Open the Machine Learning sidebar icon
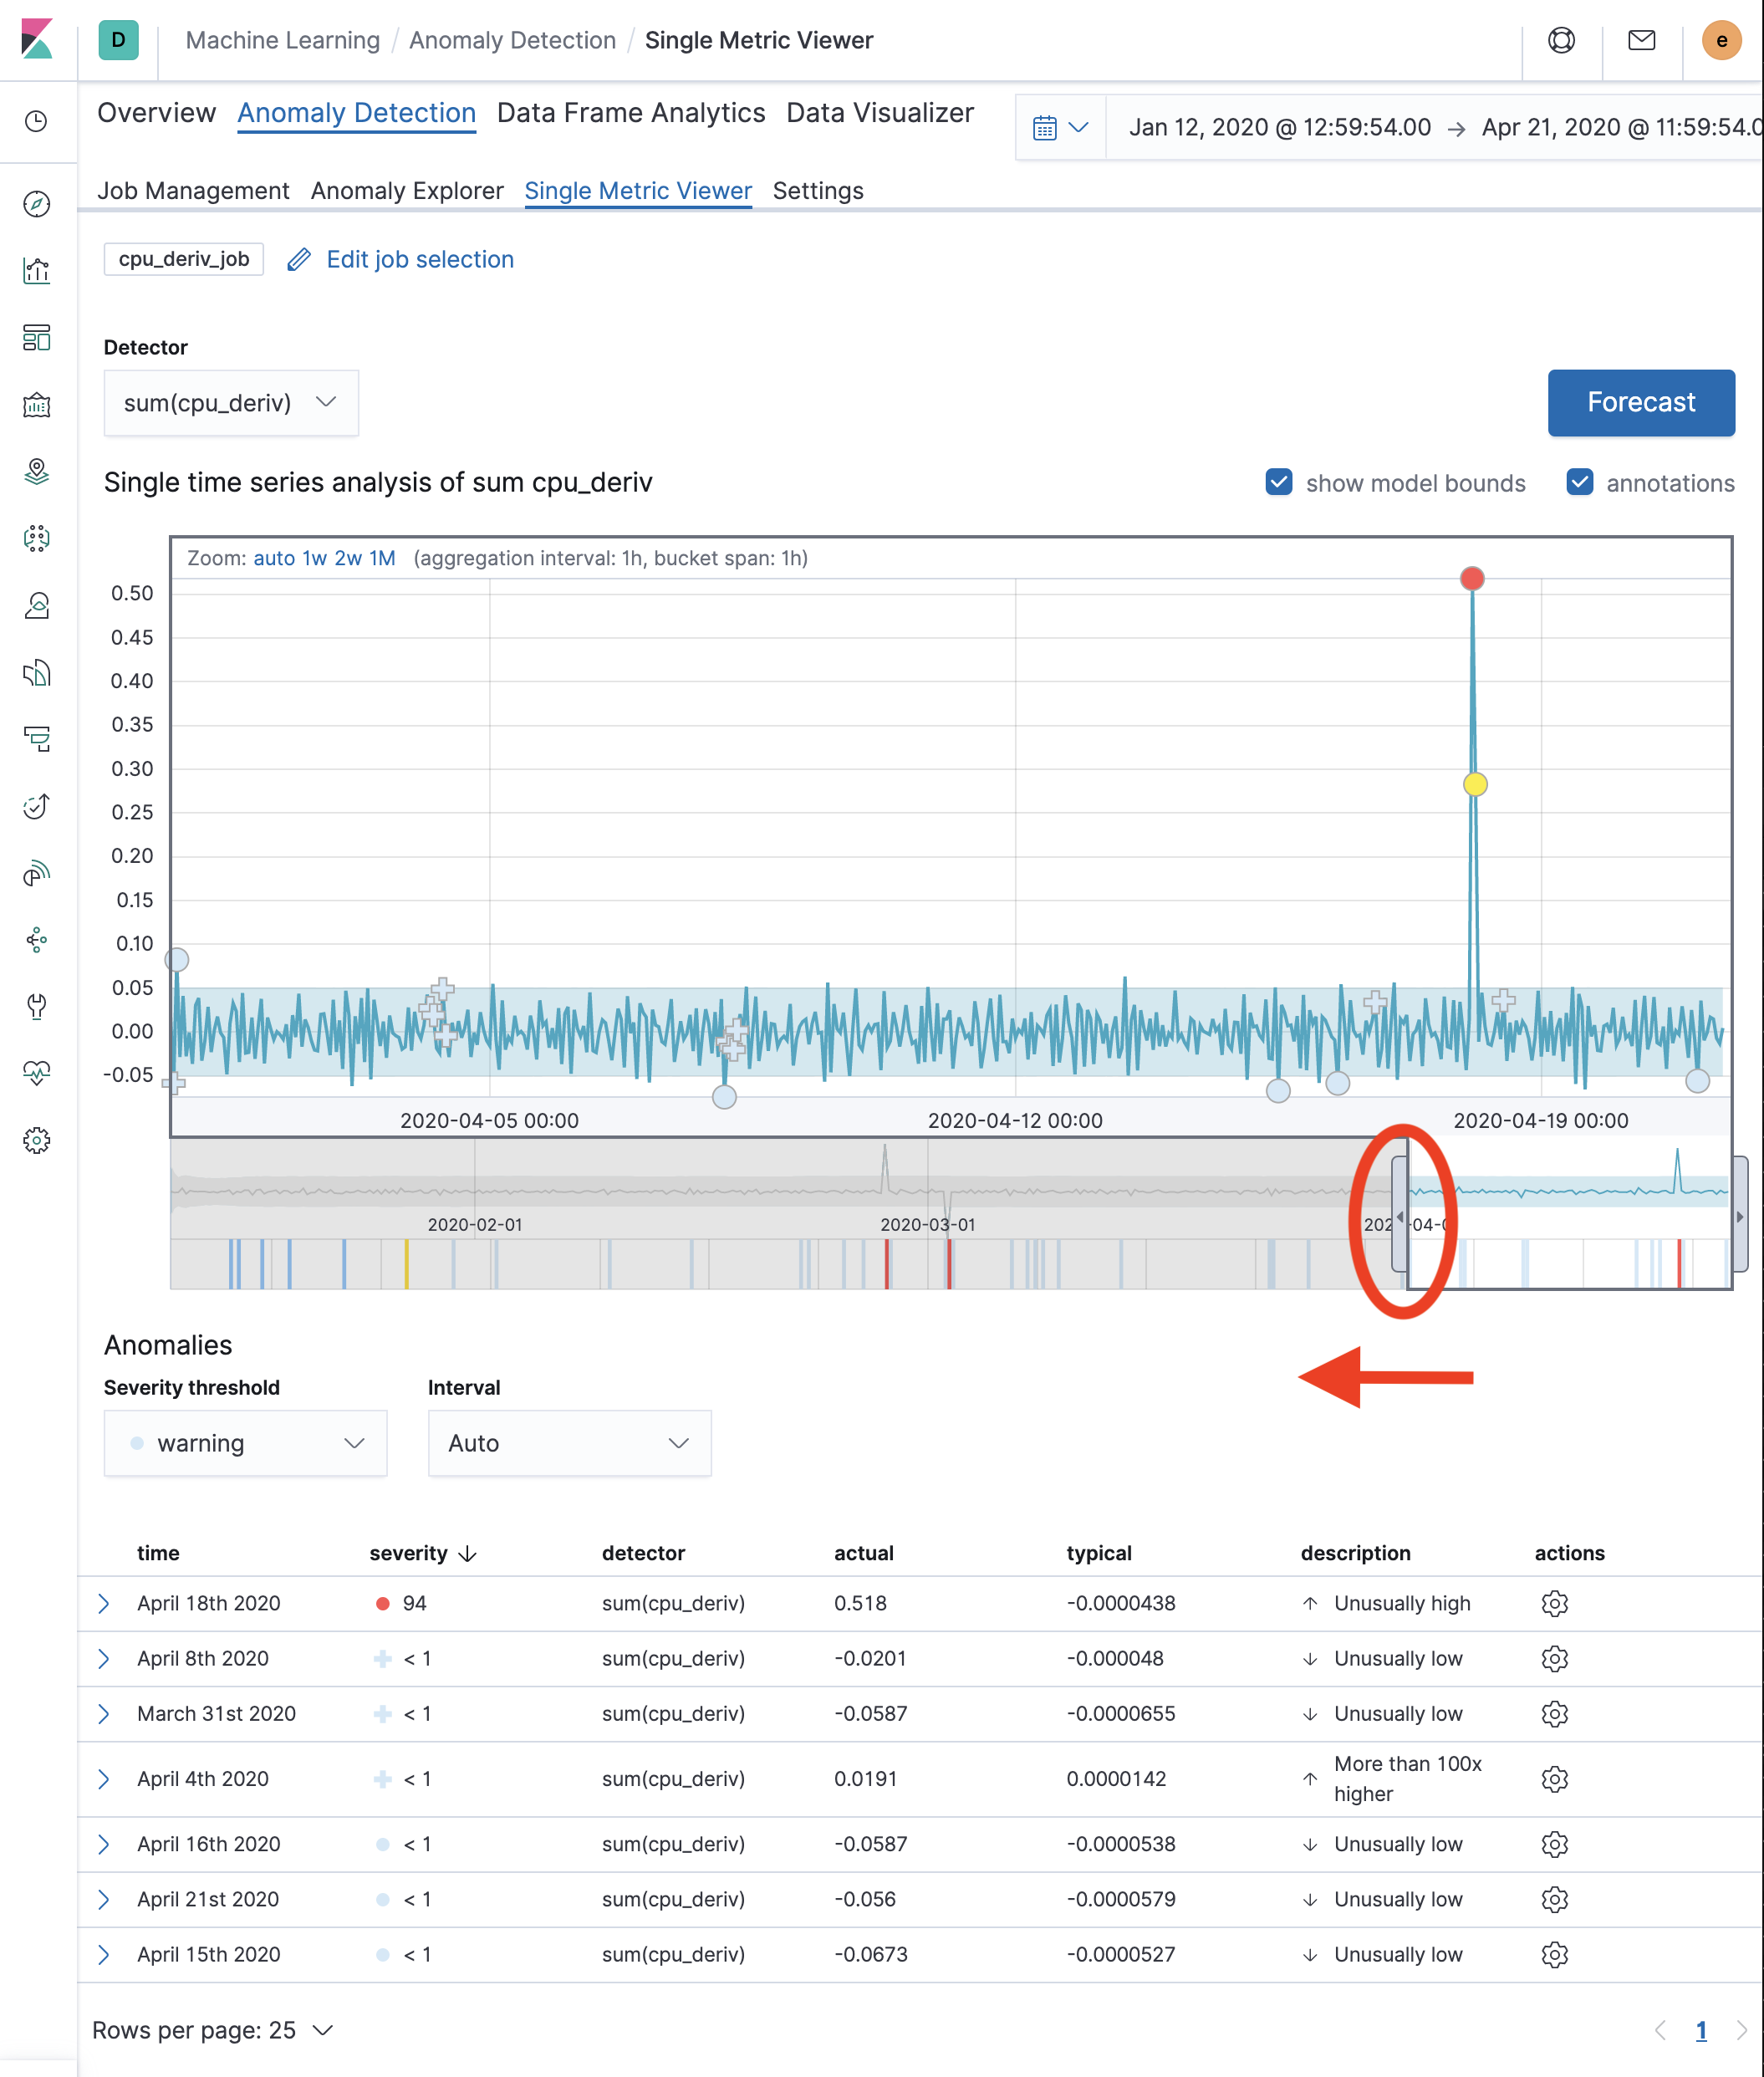The height and width of the screenshot is (2077, 1764). click(x=37, y=538)
